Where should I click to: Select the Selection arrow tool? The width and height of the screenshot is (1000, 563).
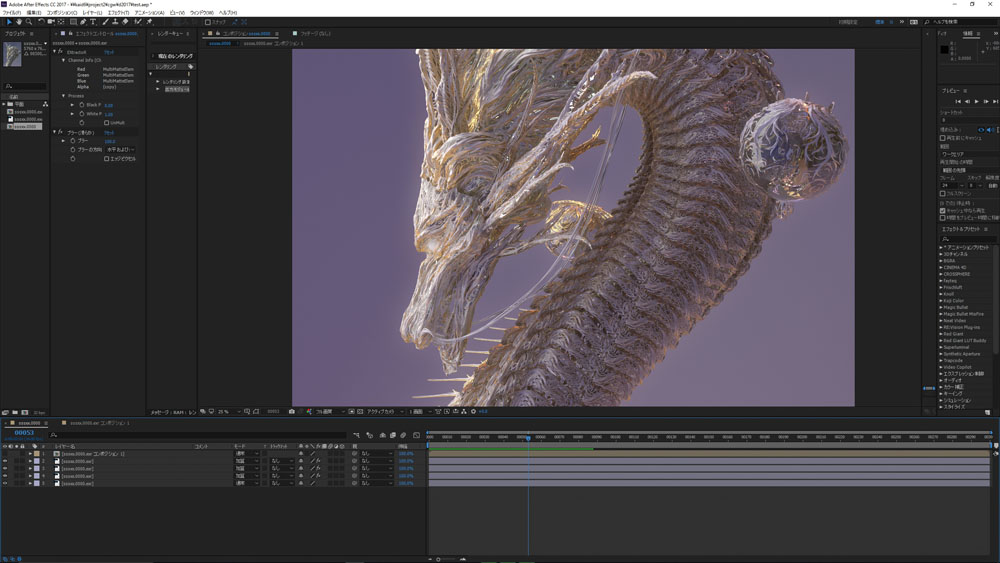[x=9, y=22]
